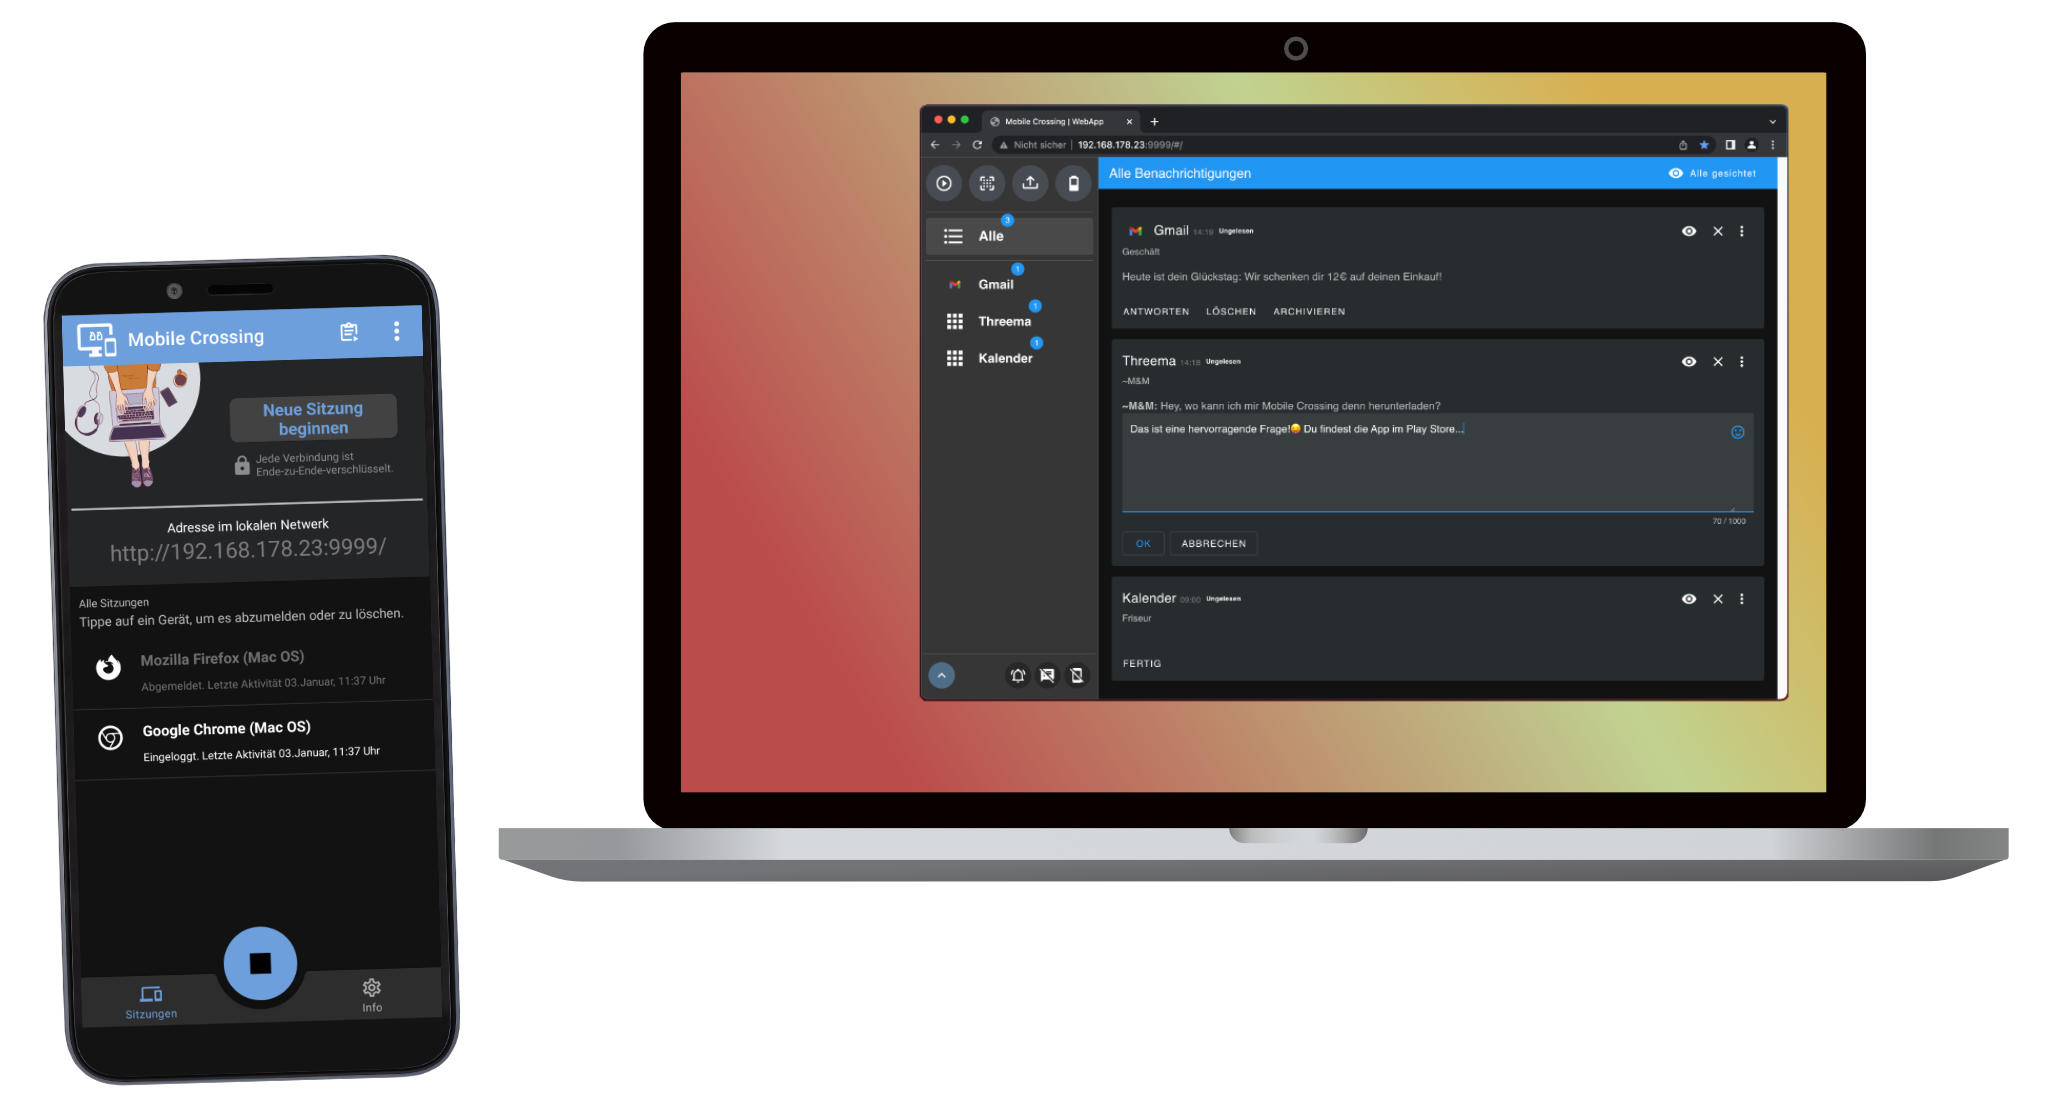Open Threema notification three-dot options
Viewport: 2050px width, 1110px height.
click(x=1742, y=362)
